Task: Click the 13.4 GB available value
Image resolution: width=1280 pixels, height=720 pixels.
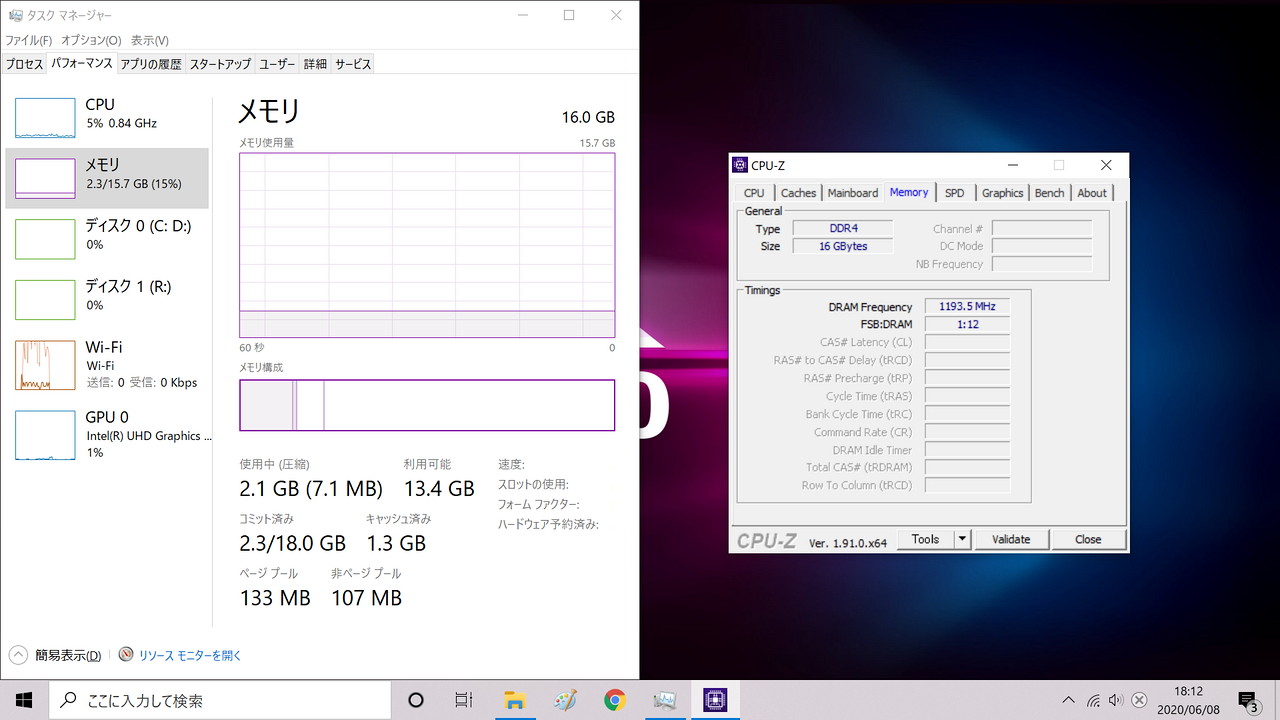Action: (439, 488)
